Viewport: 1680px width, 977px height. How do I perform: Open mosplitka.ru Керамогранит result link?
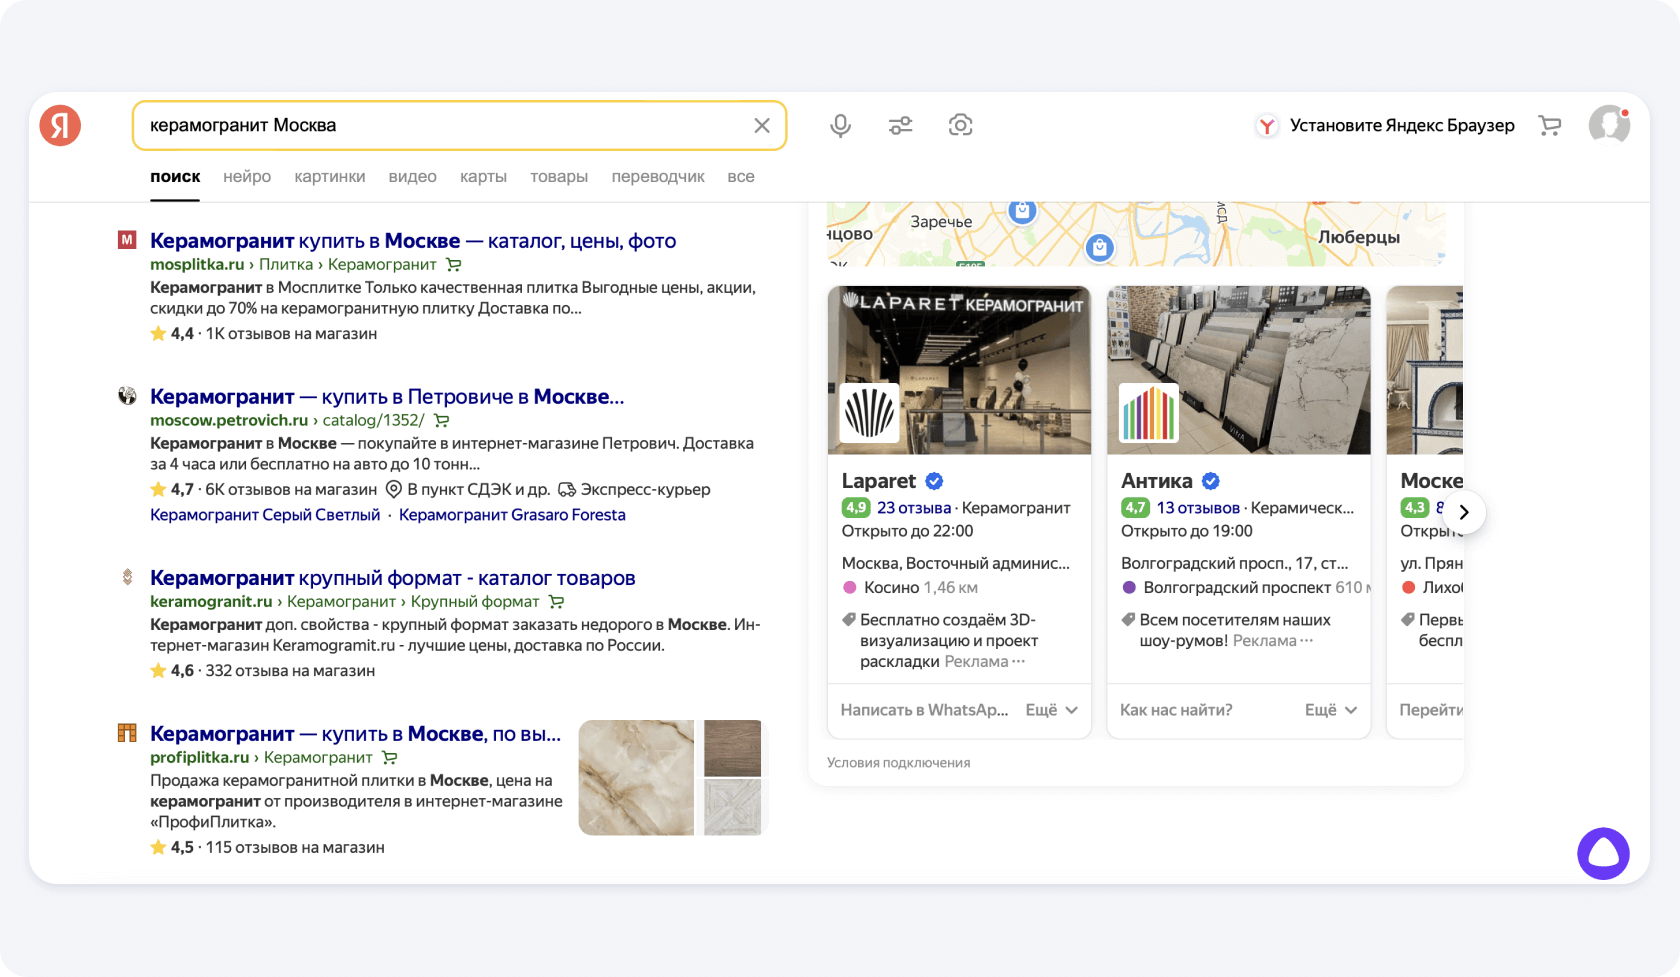tap(412, 241)
